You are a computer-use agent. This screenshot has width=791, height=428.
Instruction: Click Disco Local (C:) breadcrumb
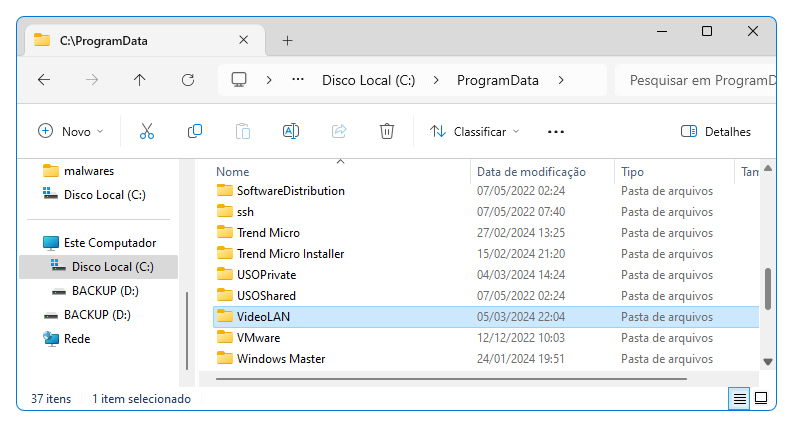(368, 80)
